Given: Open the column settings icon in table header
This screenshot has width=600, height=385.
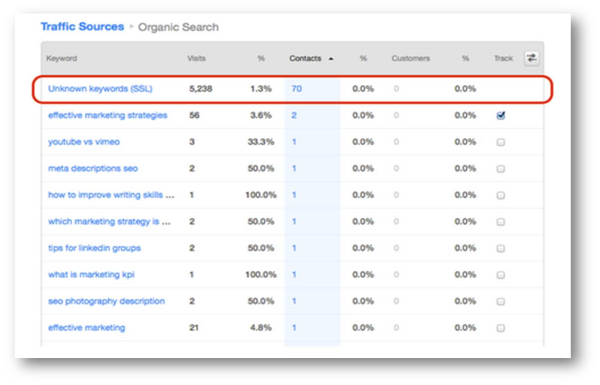Looking at the screenshot, I should click(532, 58).
